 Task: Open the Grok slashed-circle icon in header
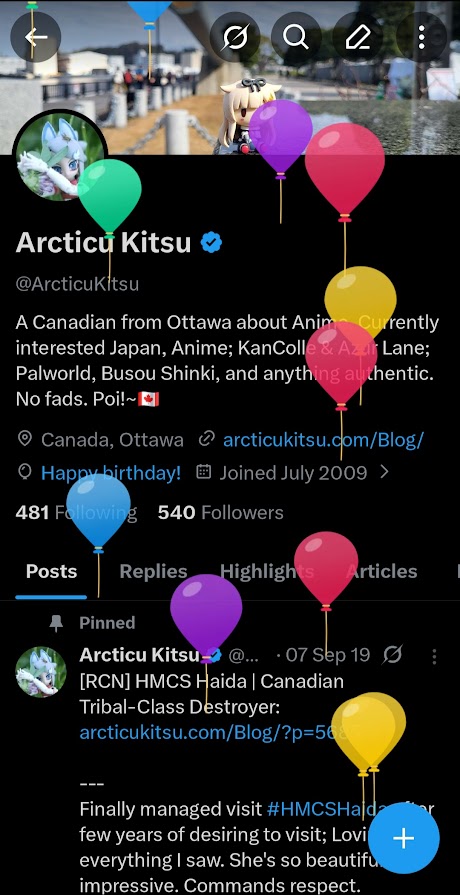click(235, 38)
